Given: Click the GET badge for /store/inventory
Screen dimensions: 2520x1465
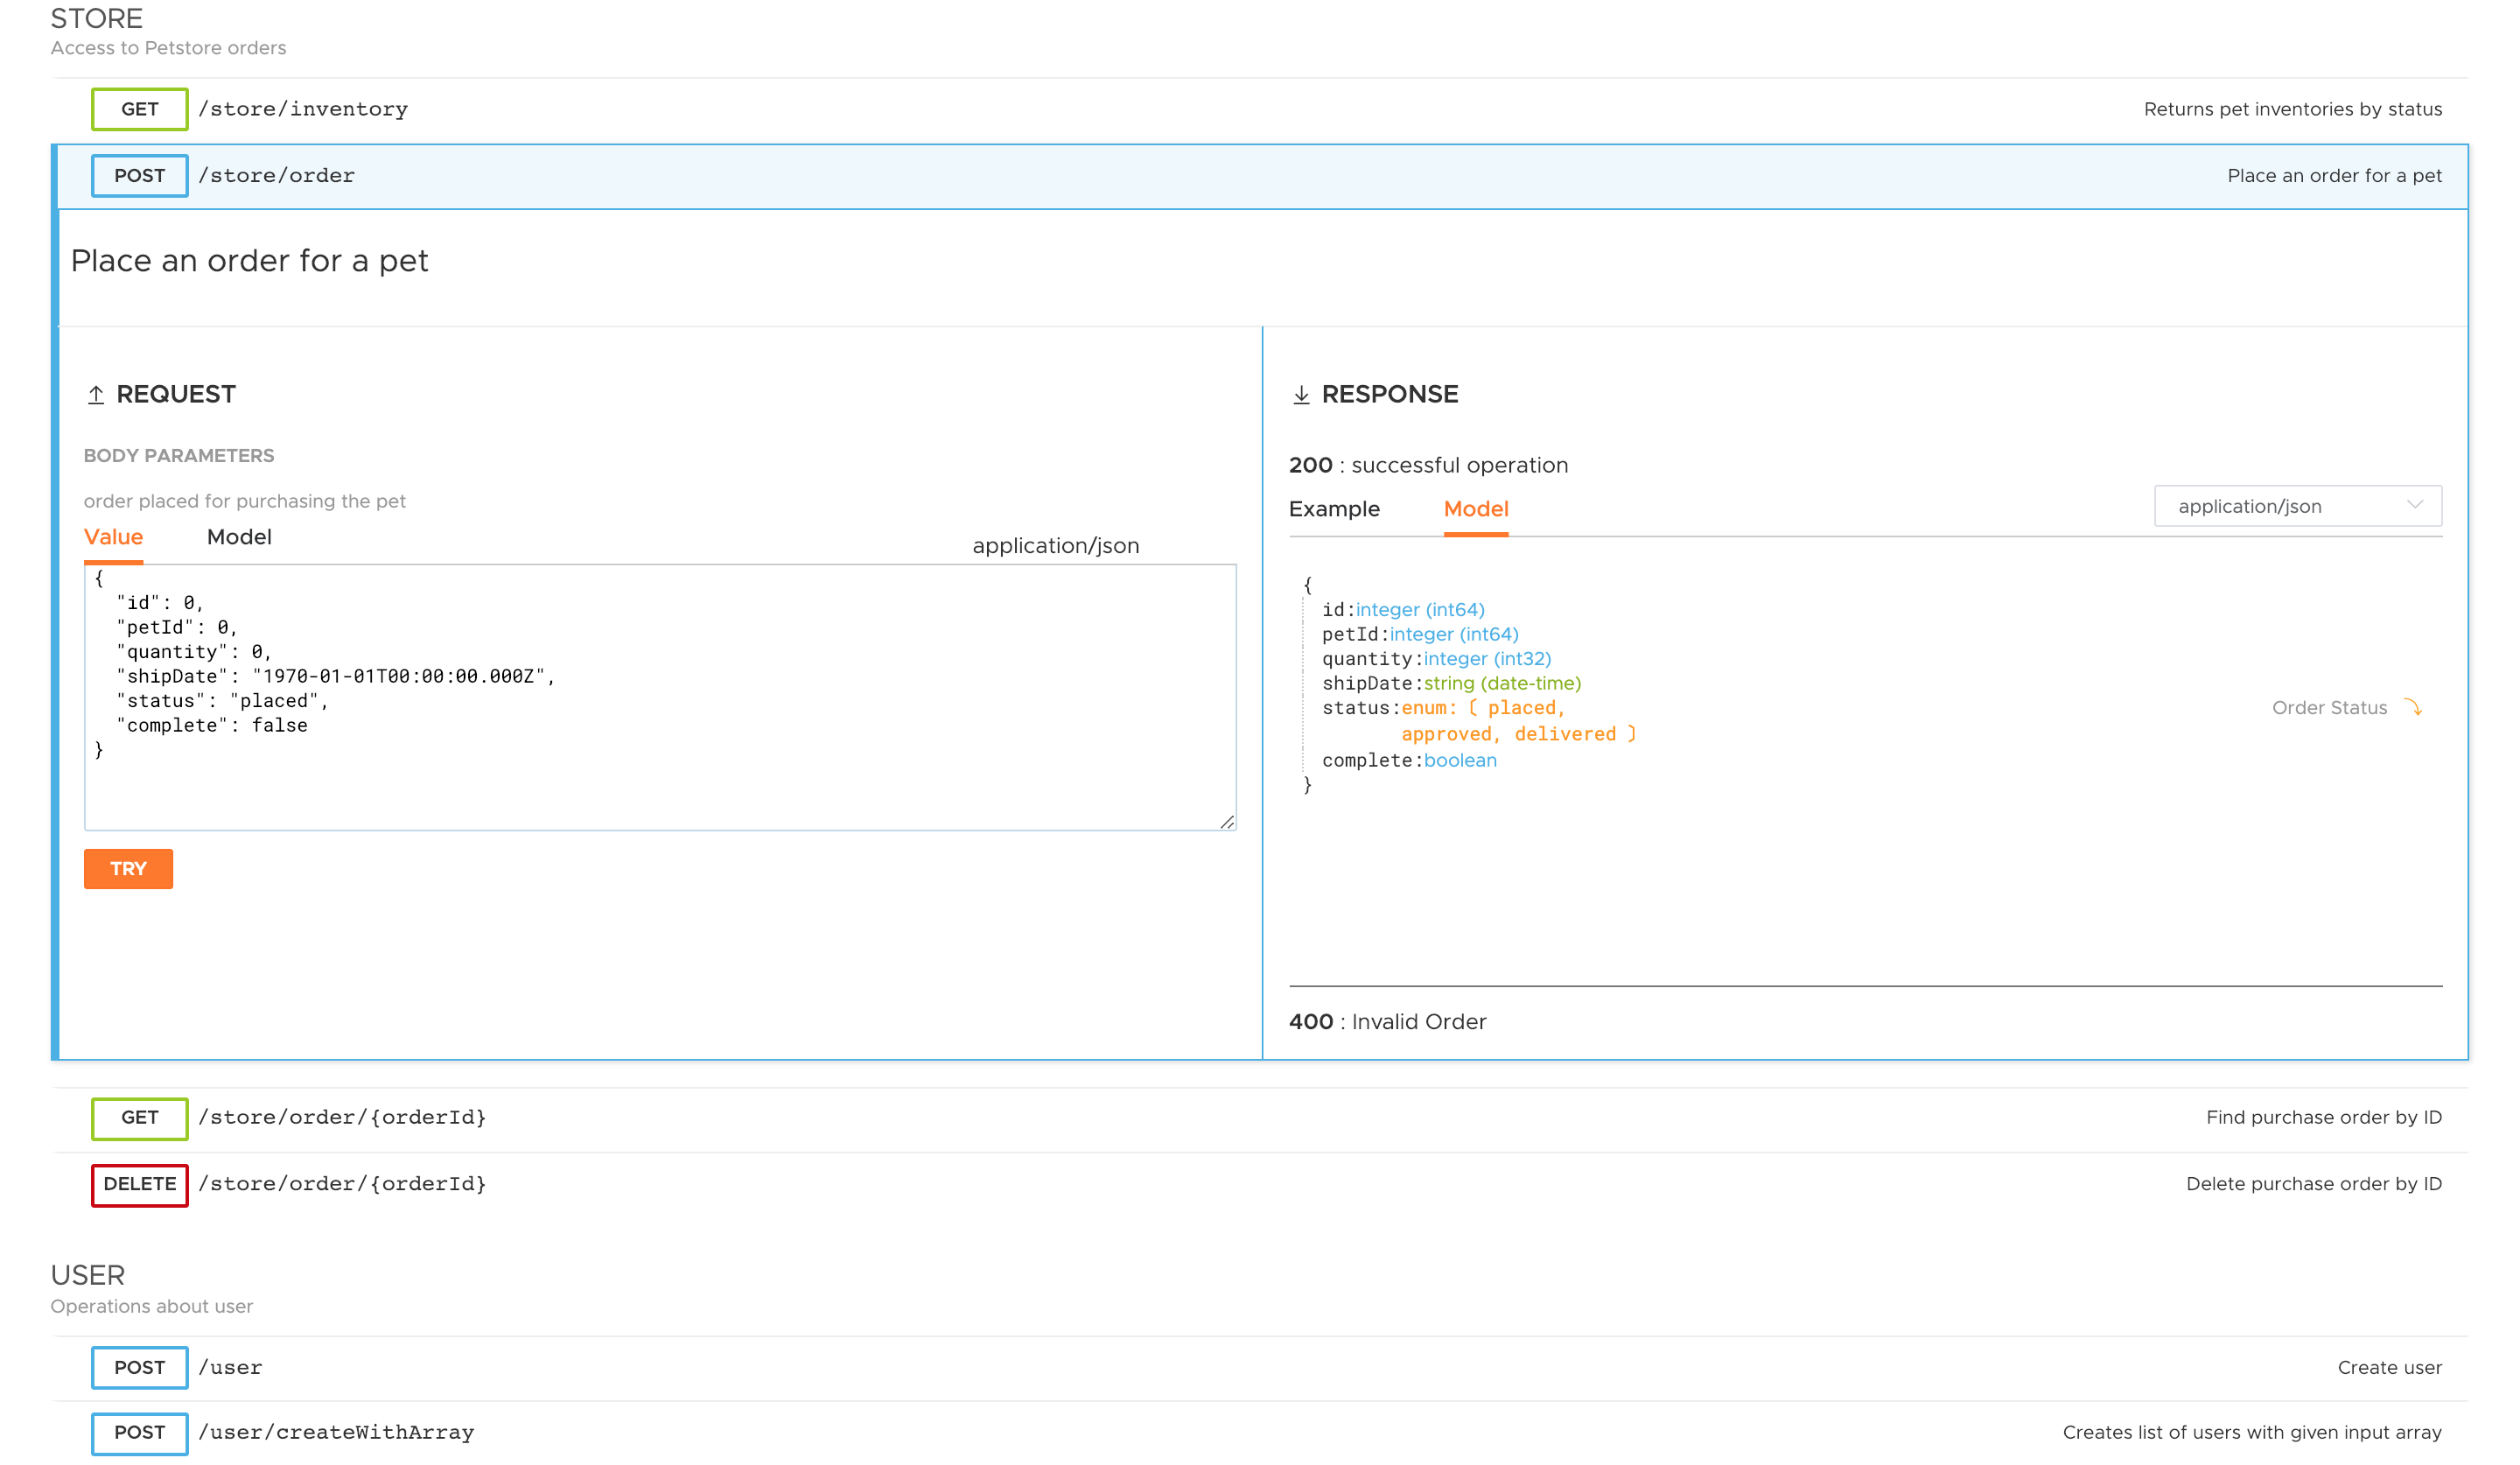Looking at the screenshot, I should [139, 109].
